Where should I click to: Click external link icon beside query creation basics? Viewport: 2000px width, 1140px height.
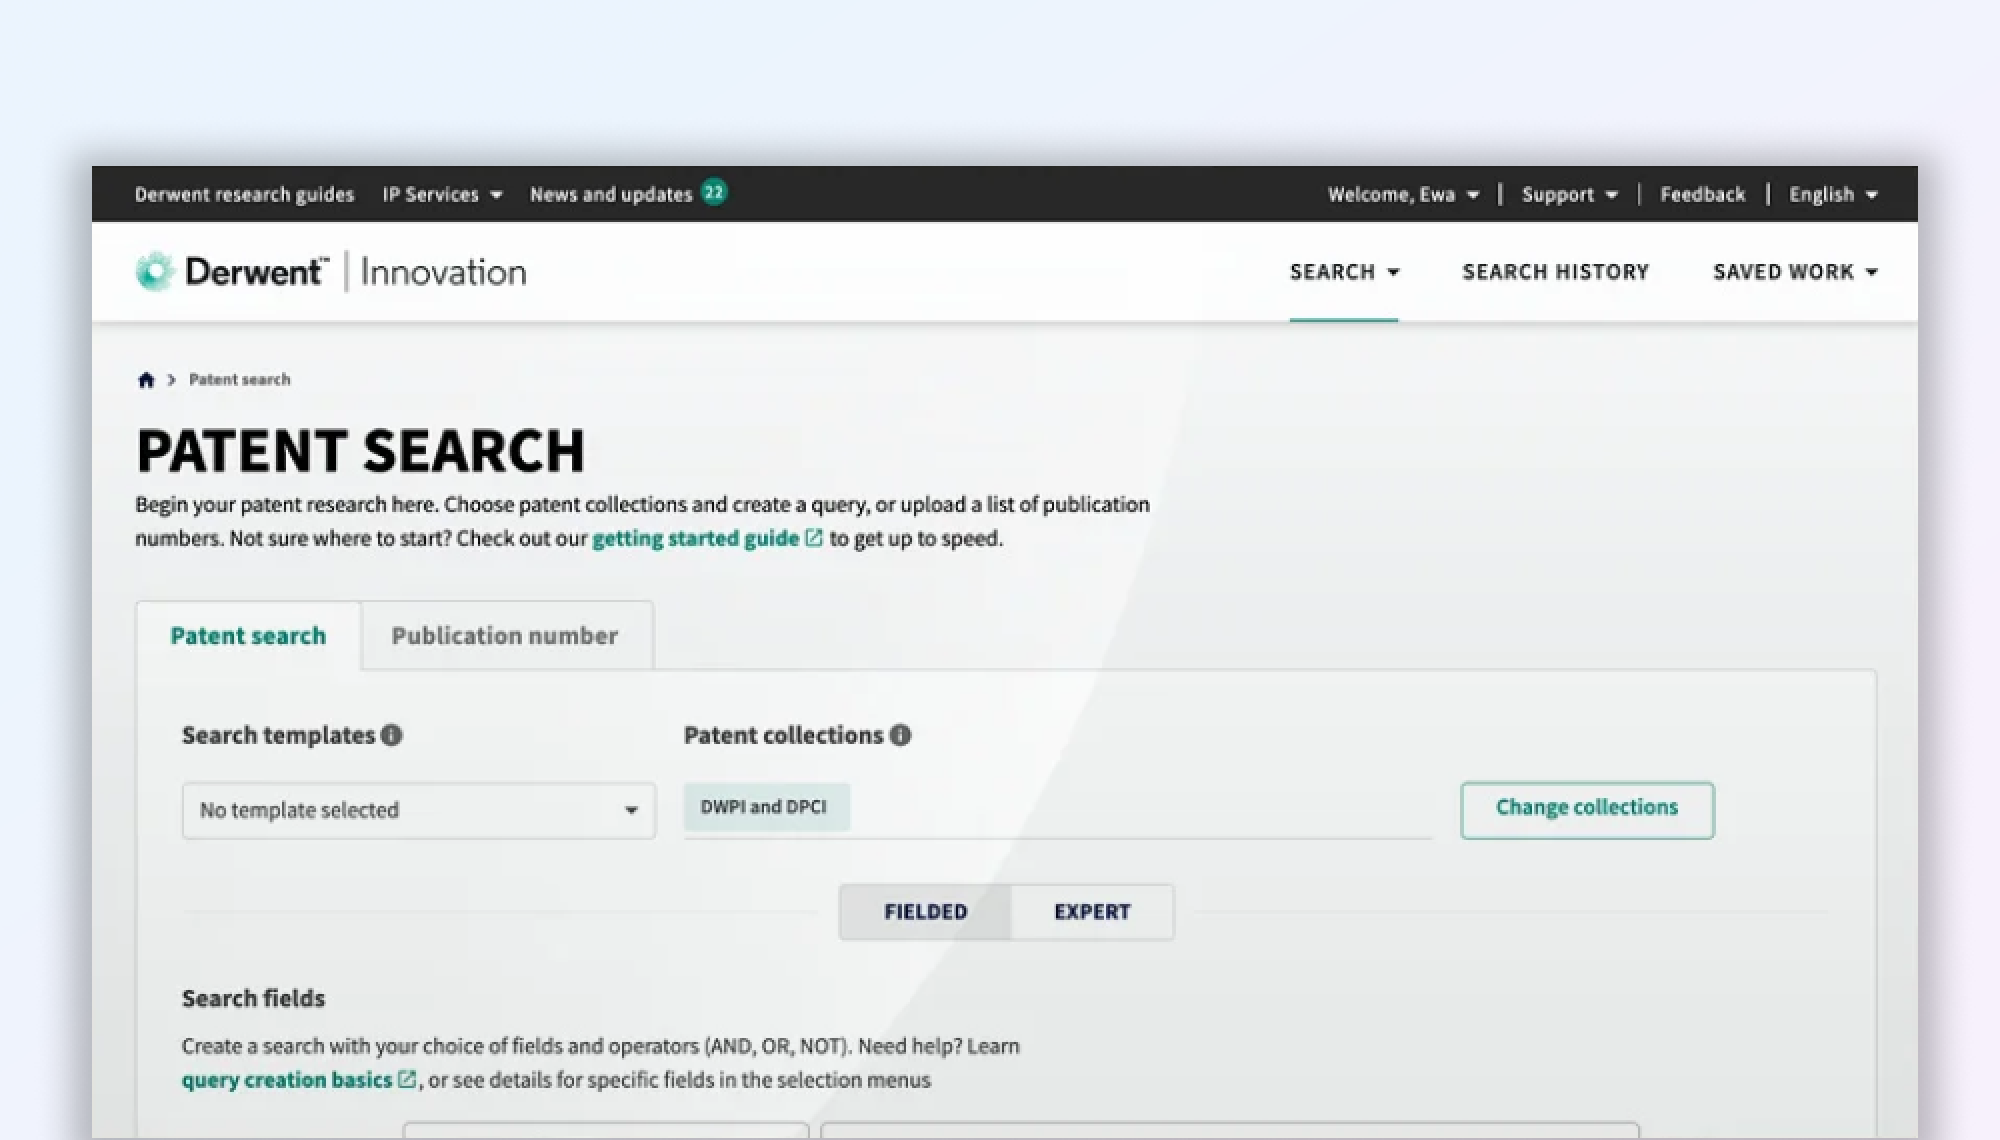[407, 1080]
